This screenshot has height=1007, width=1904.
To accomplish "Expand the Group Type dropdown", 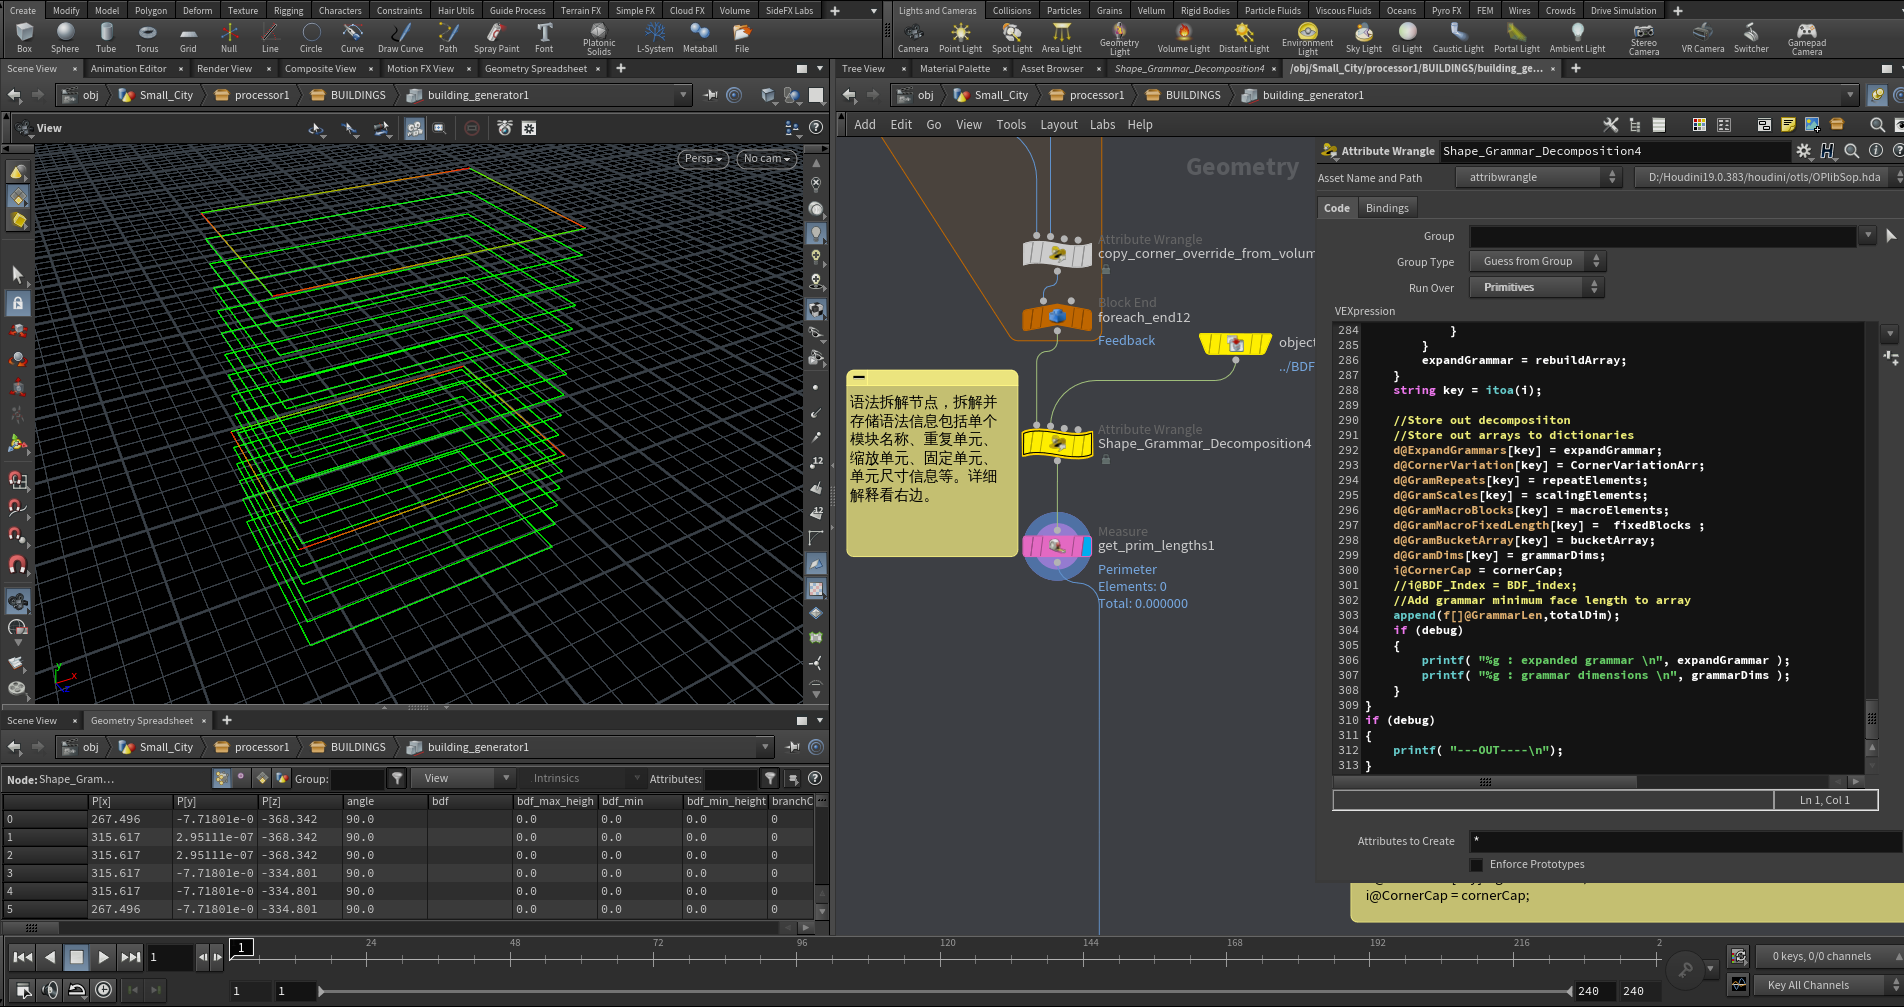I will [x=1536, y=262].
